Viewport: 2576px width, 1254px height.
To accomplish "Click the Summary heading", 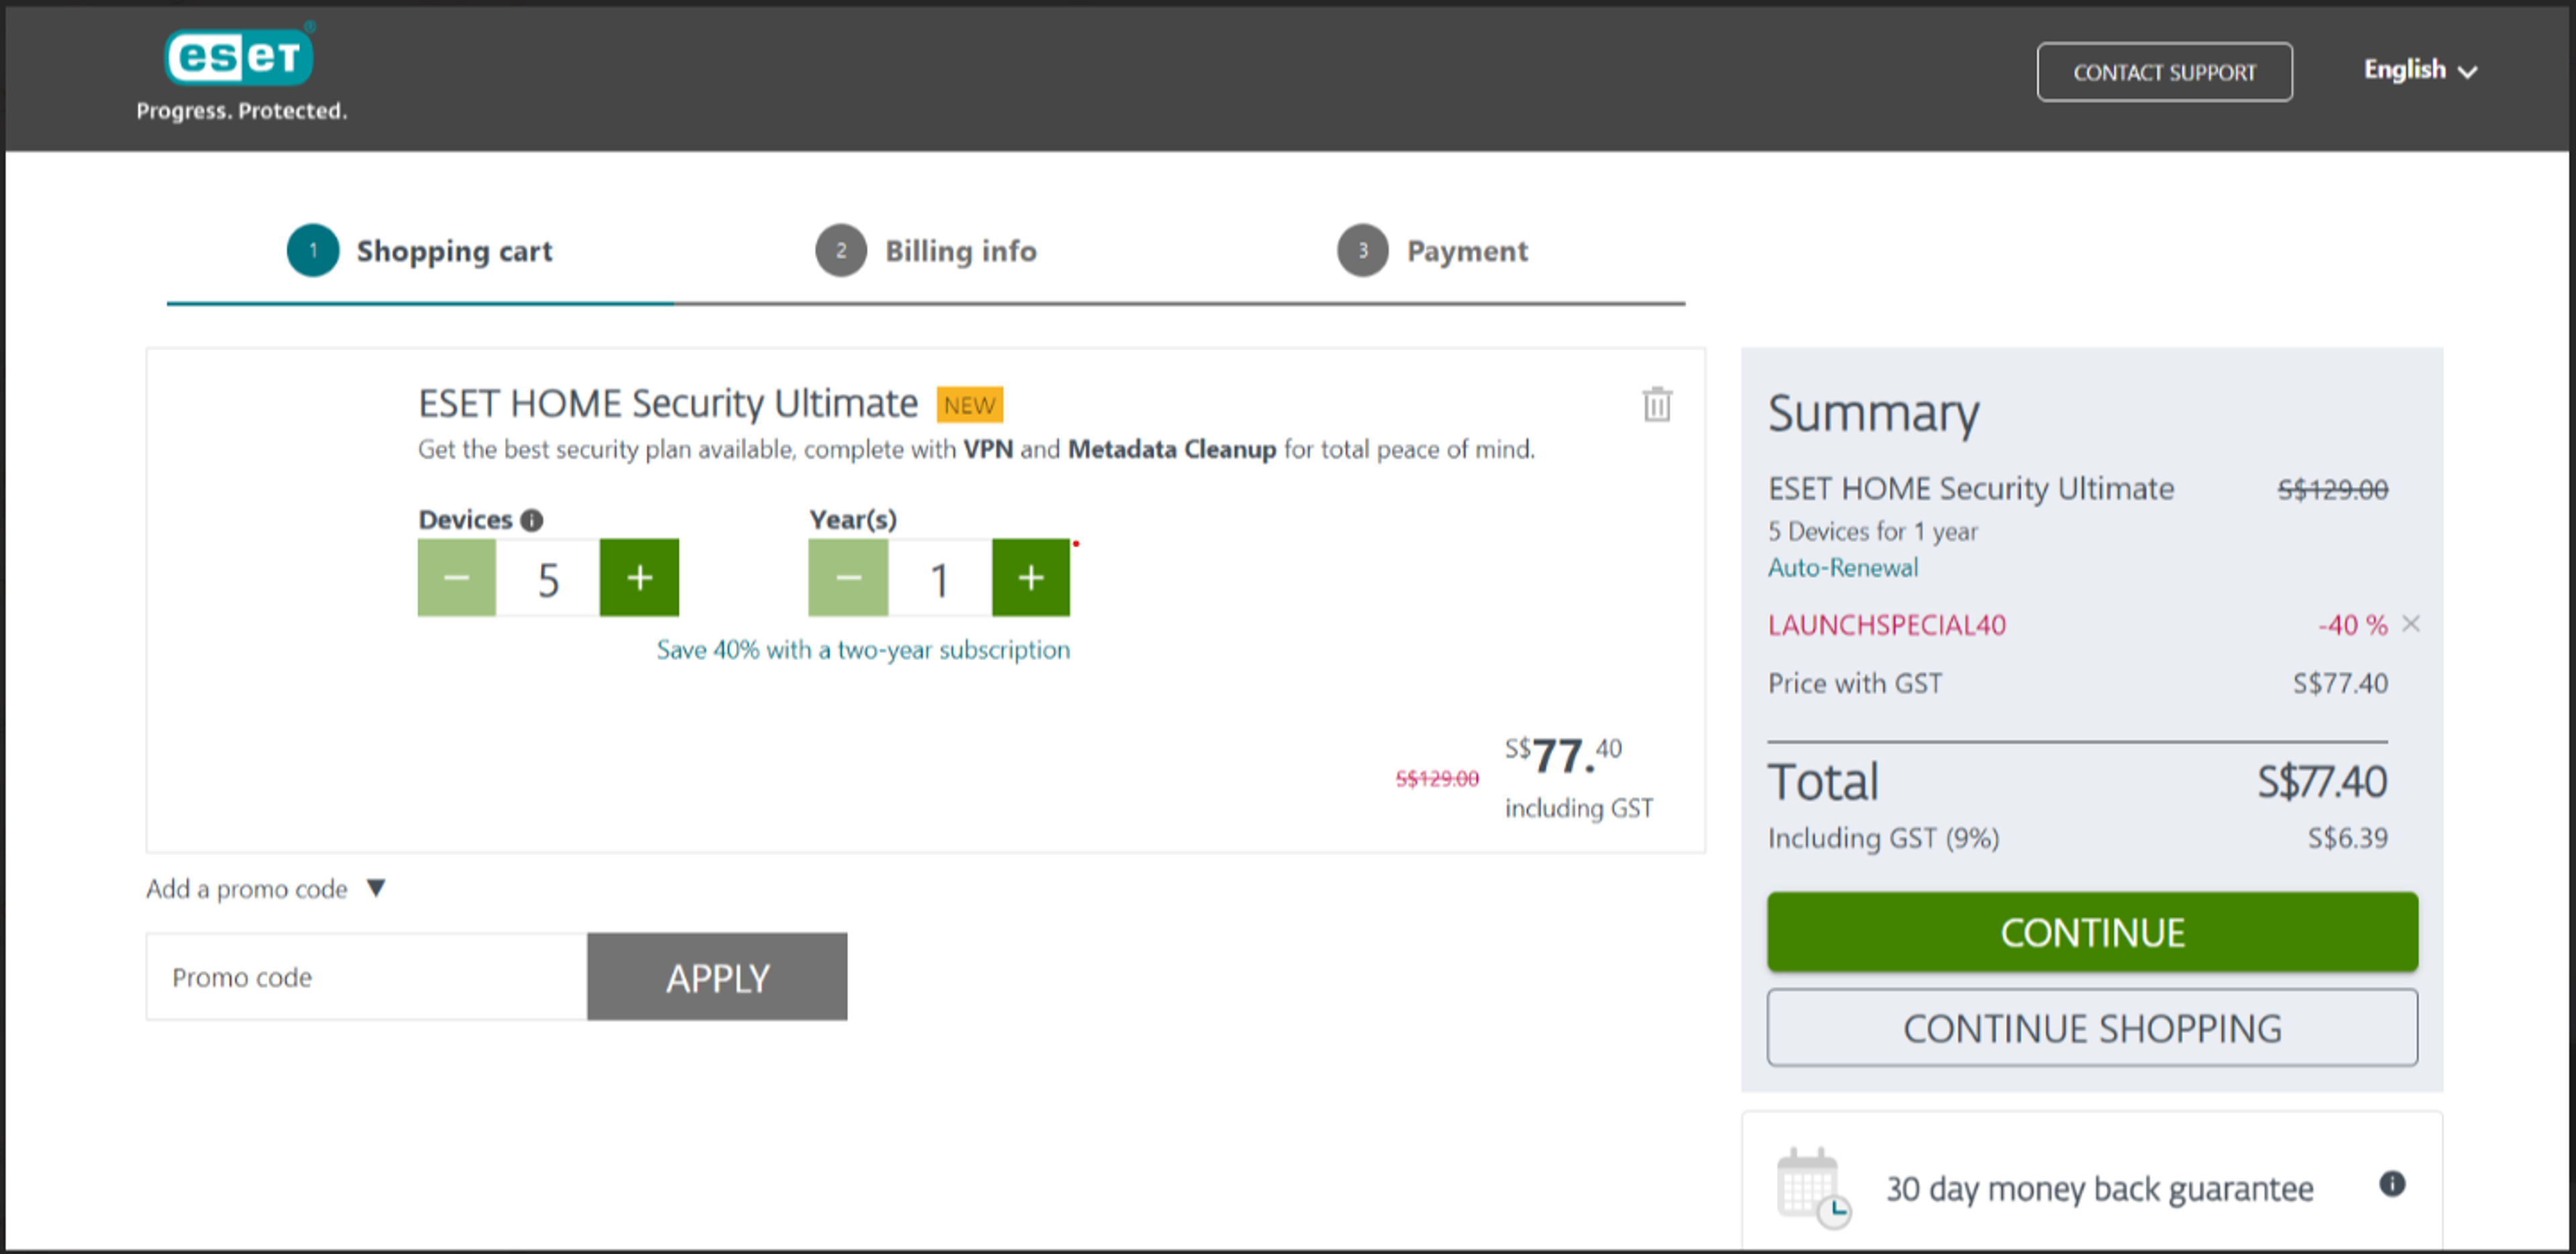I will (1874, 413).
